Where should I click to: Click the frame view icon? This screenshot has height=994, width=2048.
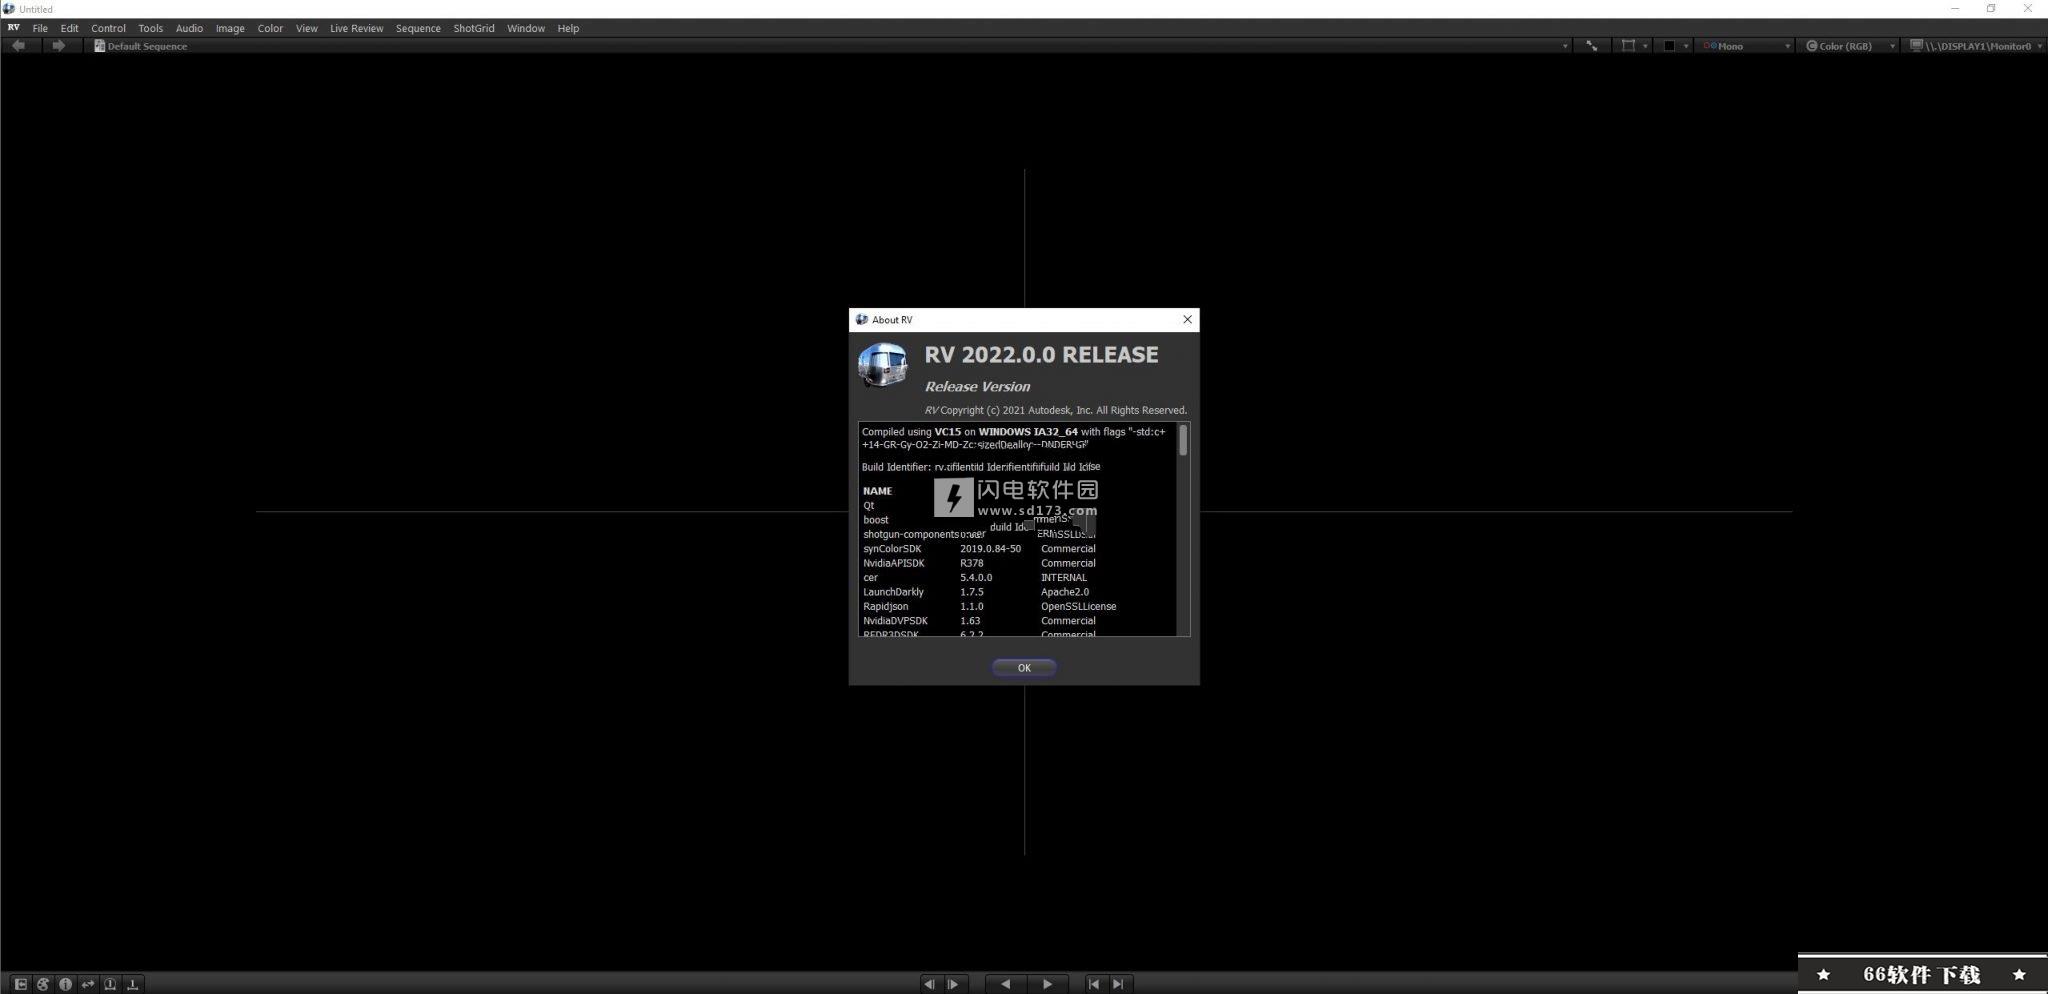coord(1628,46)
